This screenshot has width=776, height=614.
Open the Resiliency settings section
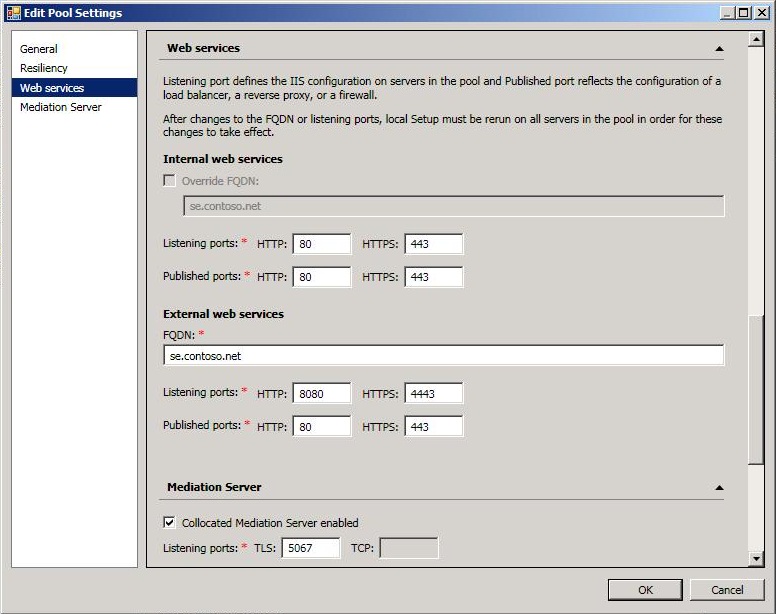(x=44, y=68)
